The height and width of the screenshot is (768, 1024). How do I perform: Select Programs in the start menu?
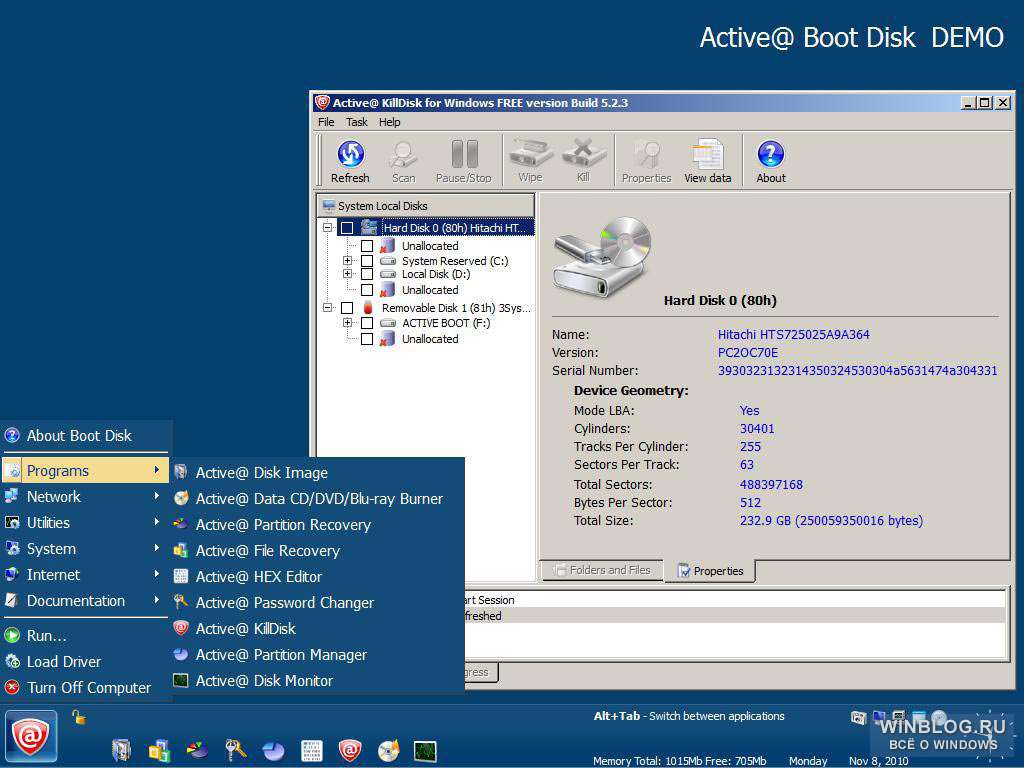(85, 470)
